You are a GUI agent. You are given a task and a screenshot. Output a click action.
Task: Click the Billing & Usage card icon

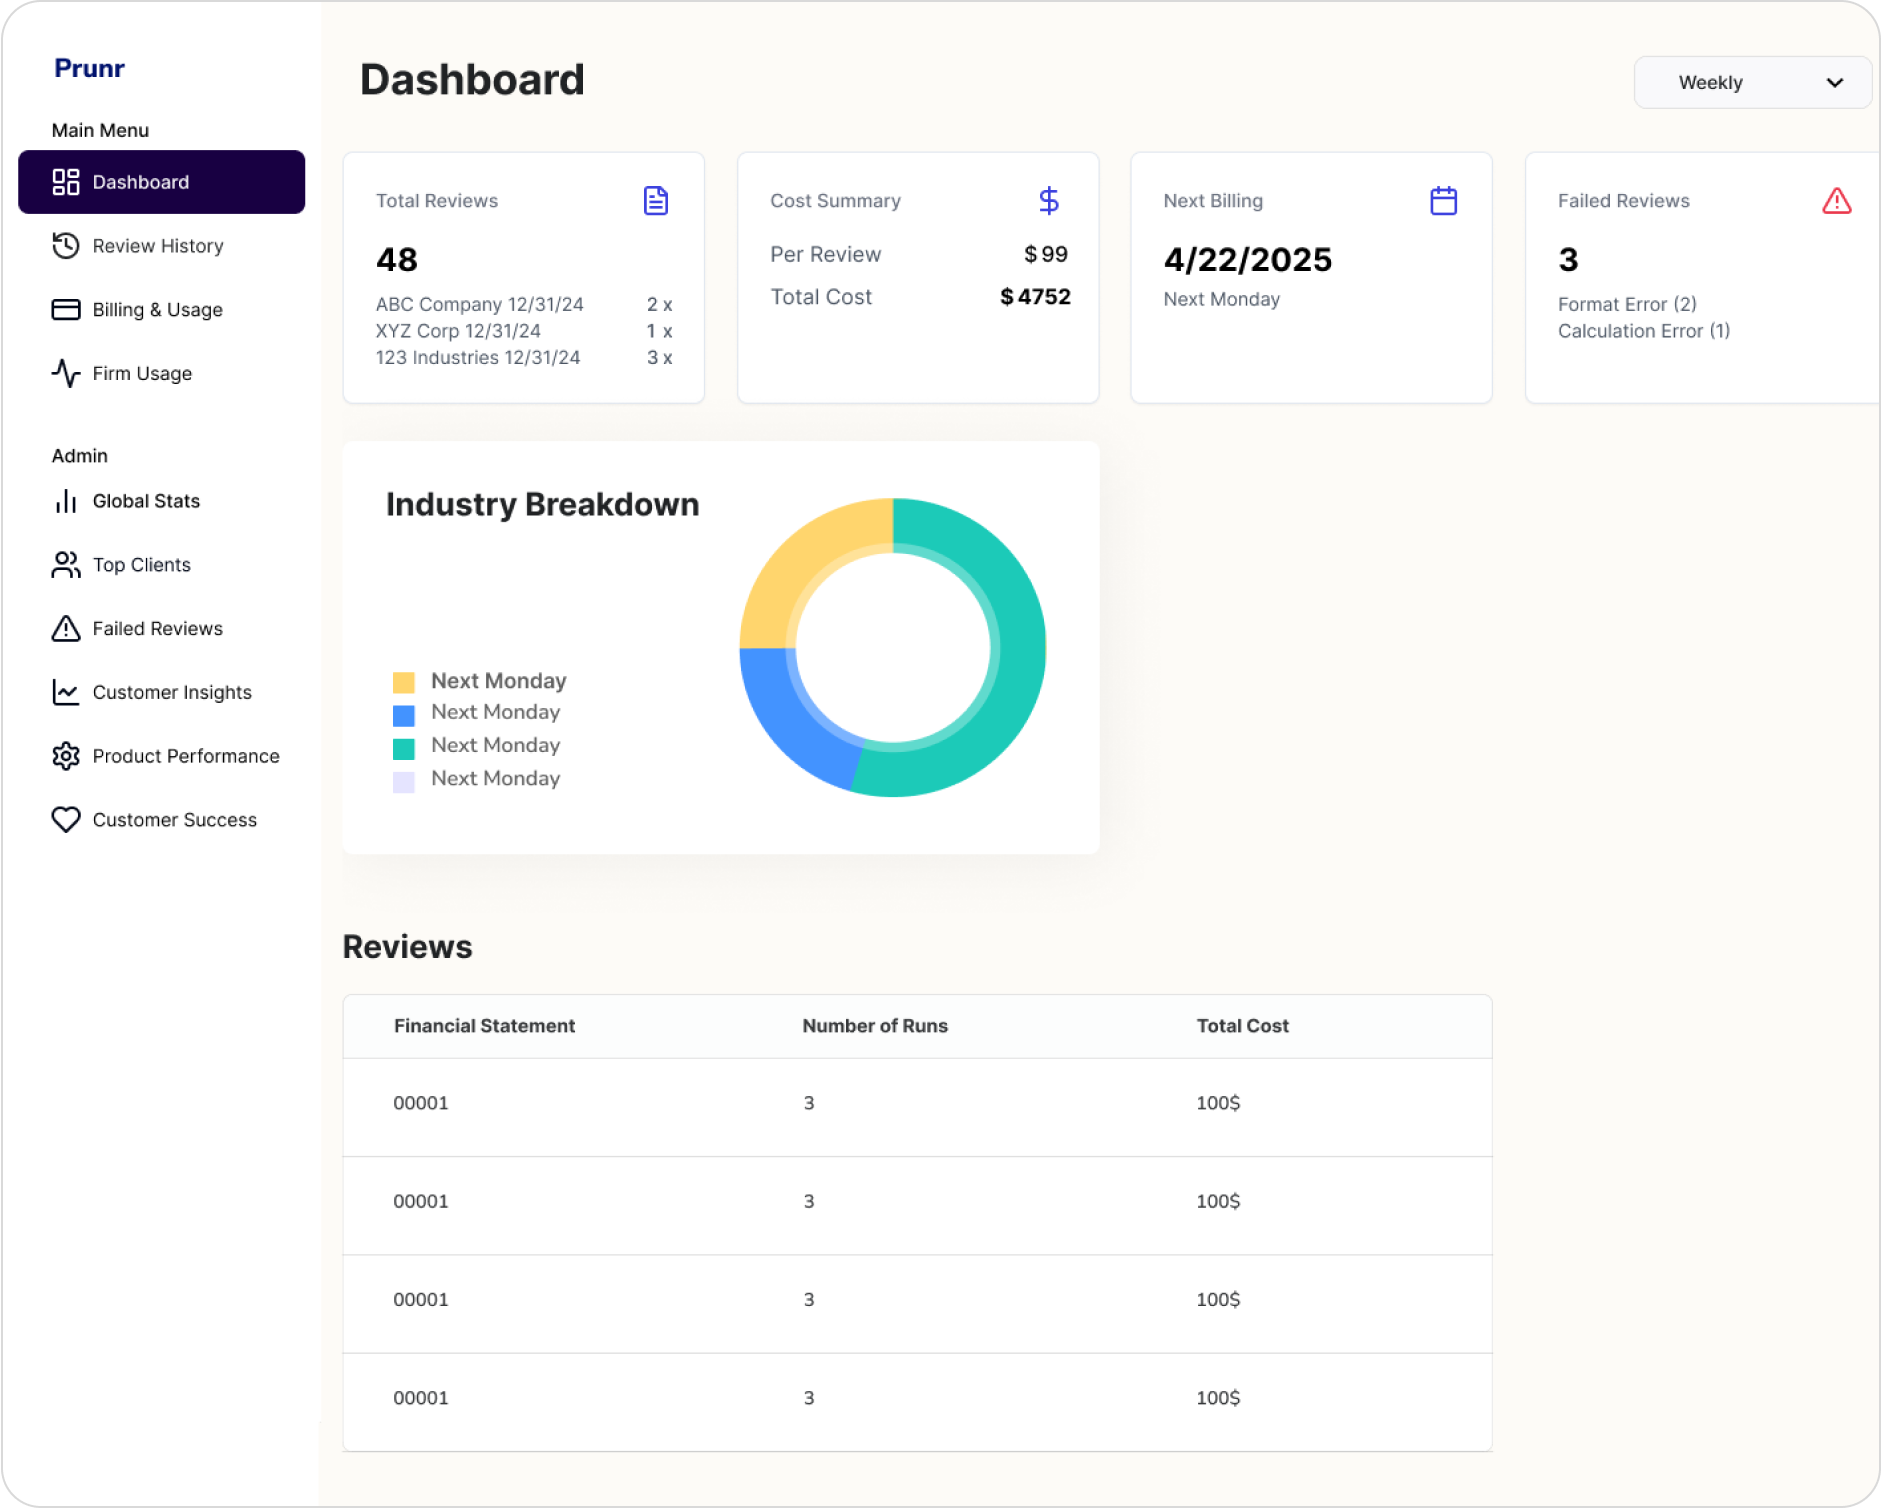point(64,310)
